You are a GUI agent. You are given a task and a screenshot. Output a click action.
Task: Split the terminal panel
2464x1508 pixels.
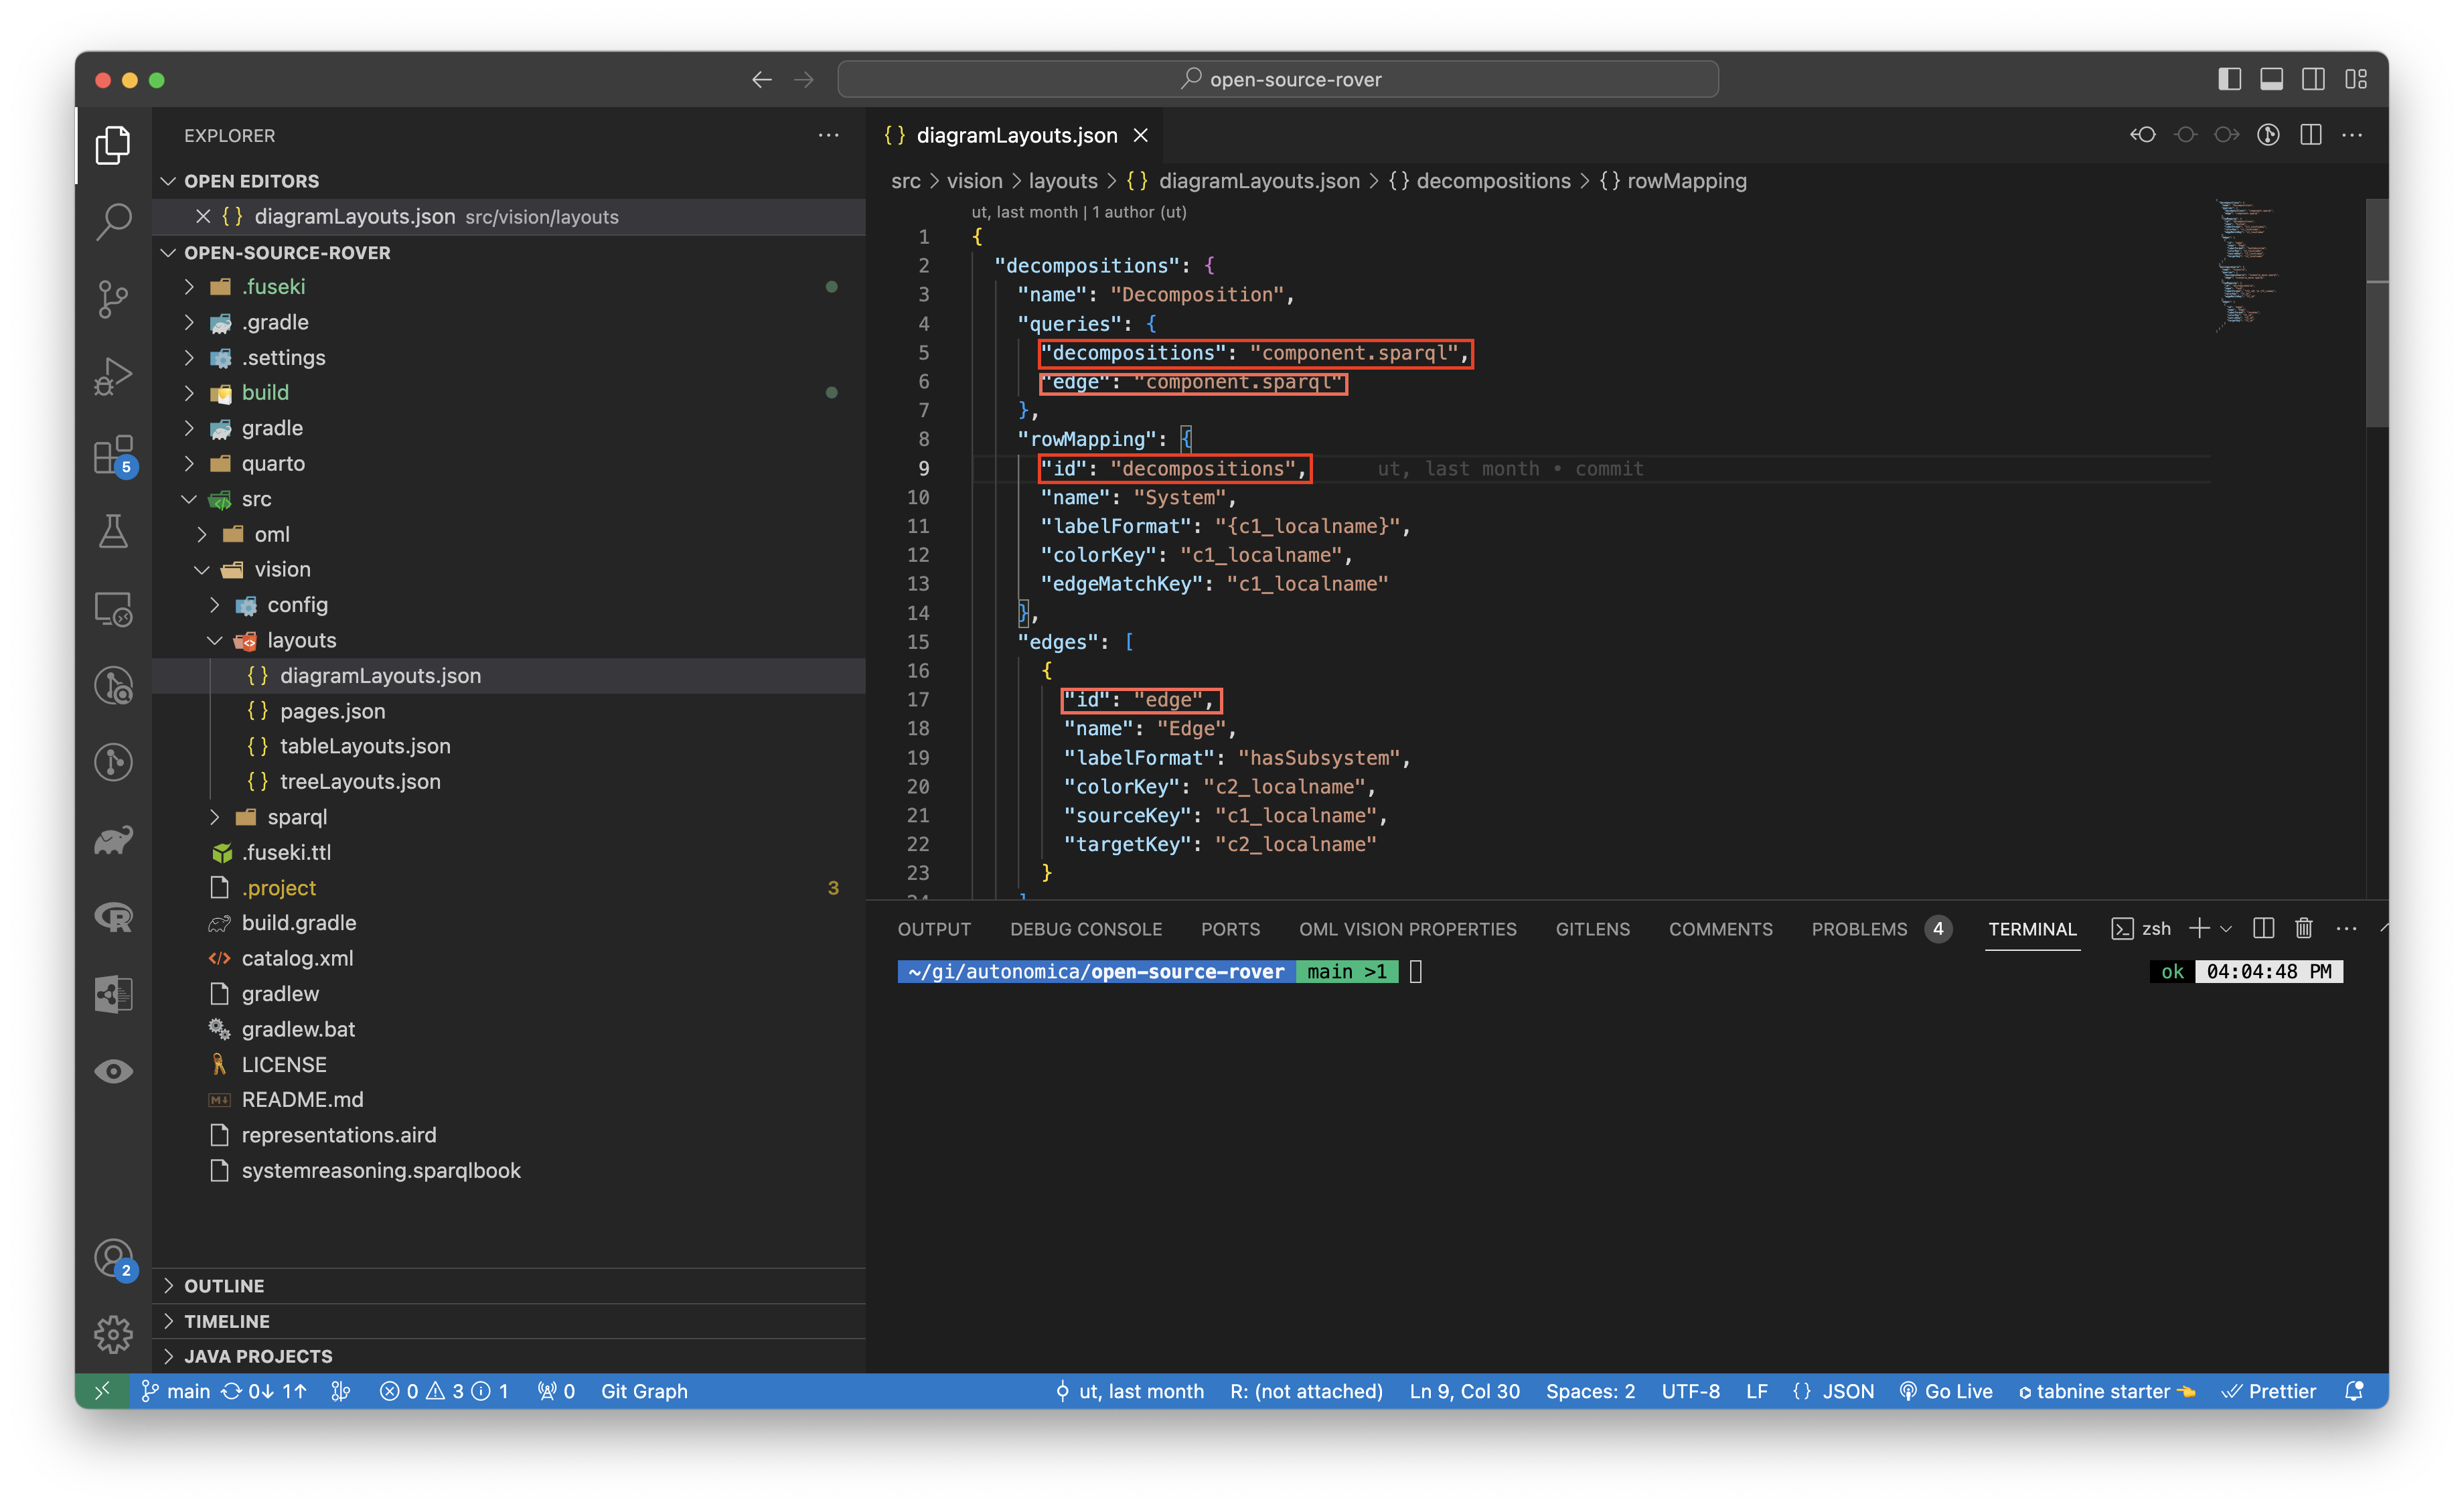coord(2264,929)
